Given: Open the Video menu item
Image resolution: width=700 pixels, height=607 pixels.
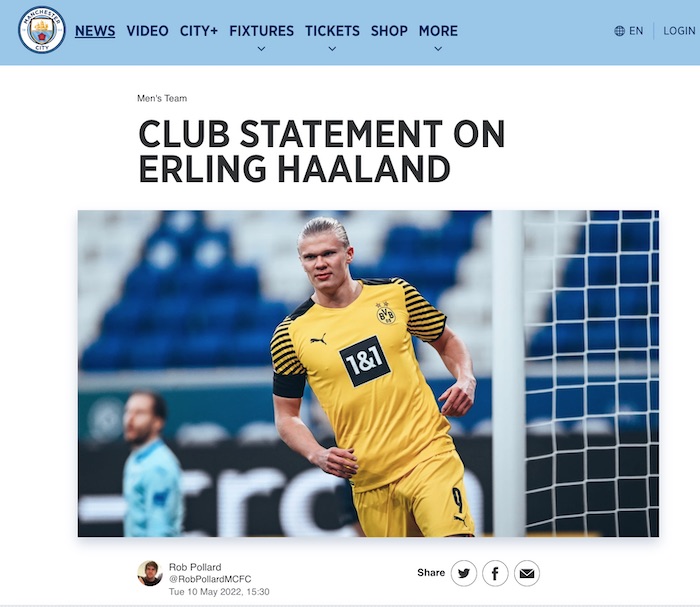Looking at the screenshot, I should point(147,31).
